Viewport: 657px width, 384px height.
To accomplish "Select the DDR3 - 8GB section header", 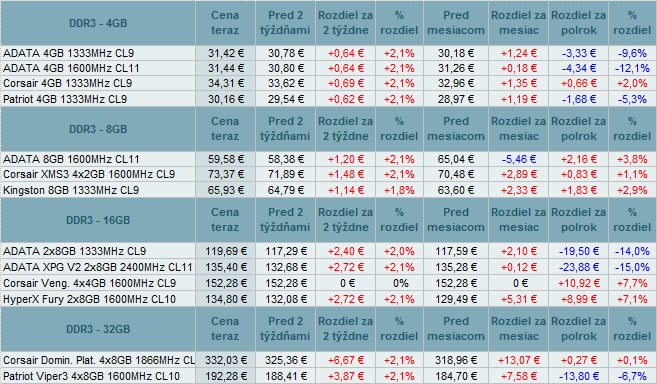I will click(98, 129).
